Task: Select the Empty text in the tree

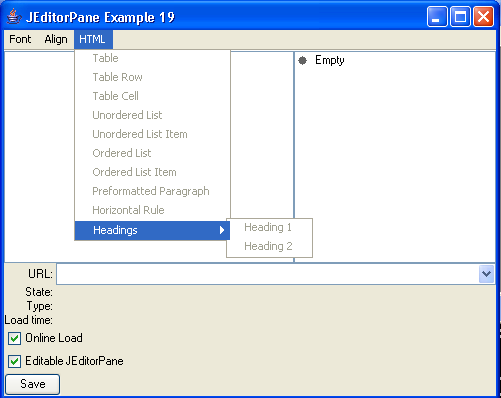Action: click(x=330, y=60)
